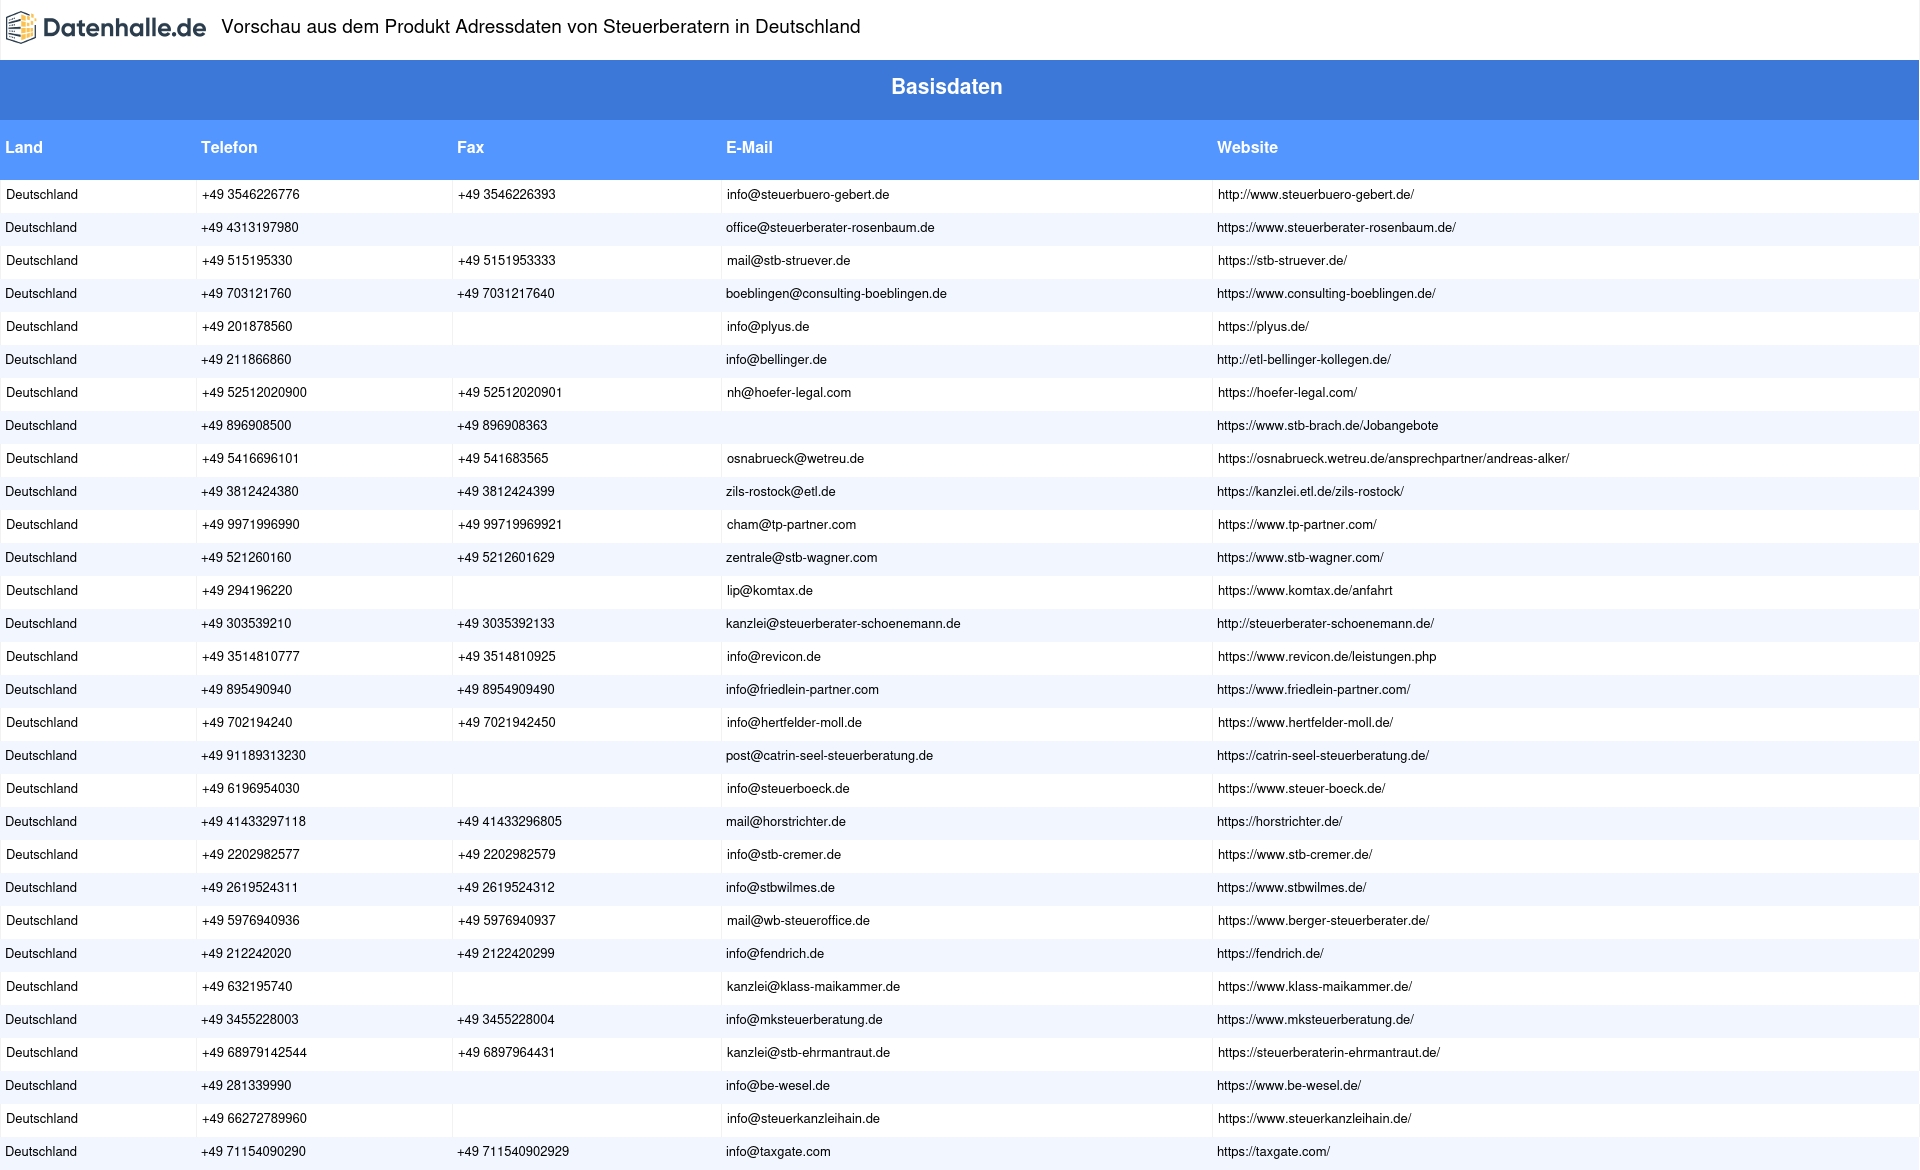Screen dimensions: 1920x1170
Task: Click website https://www.stb-cremer.de/
Action: tap(1295, 855)
